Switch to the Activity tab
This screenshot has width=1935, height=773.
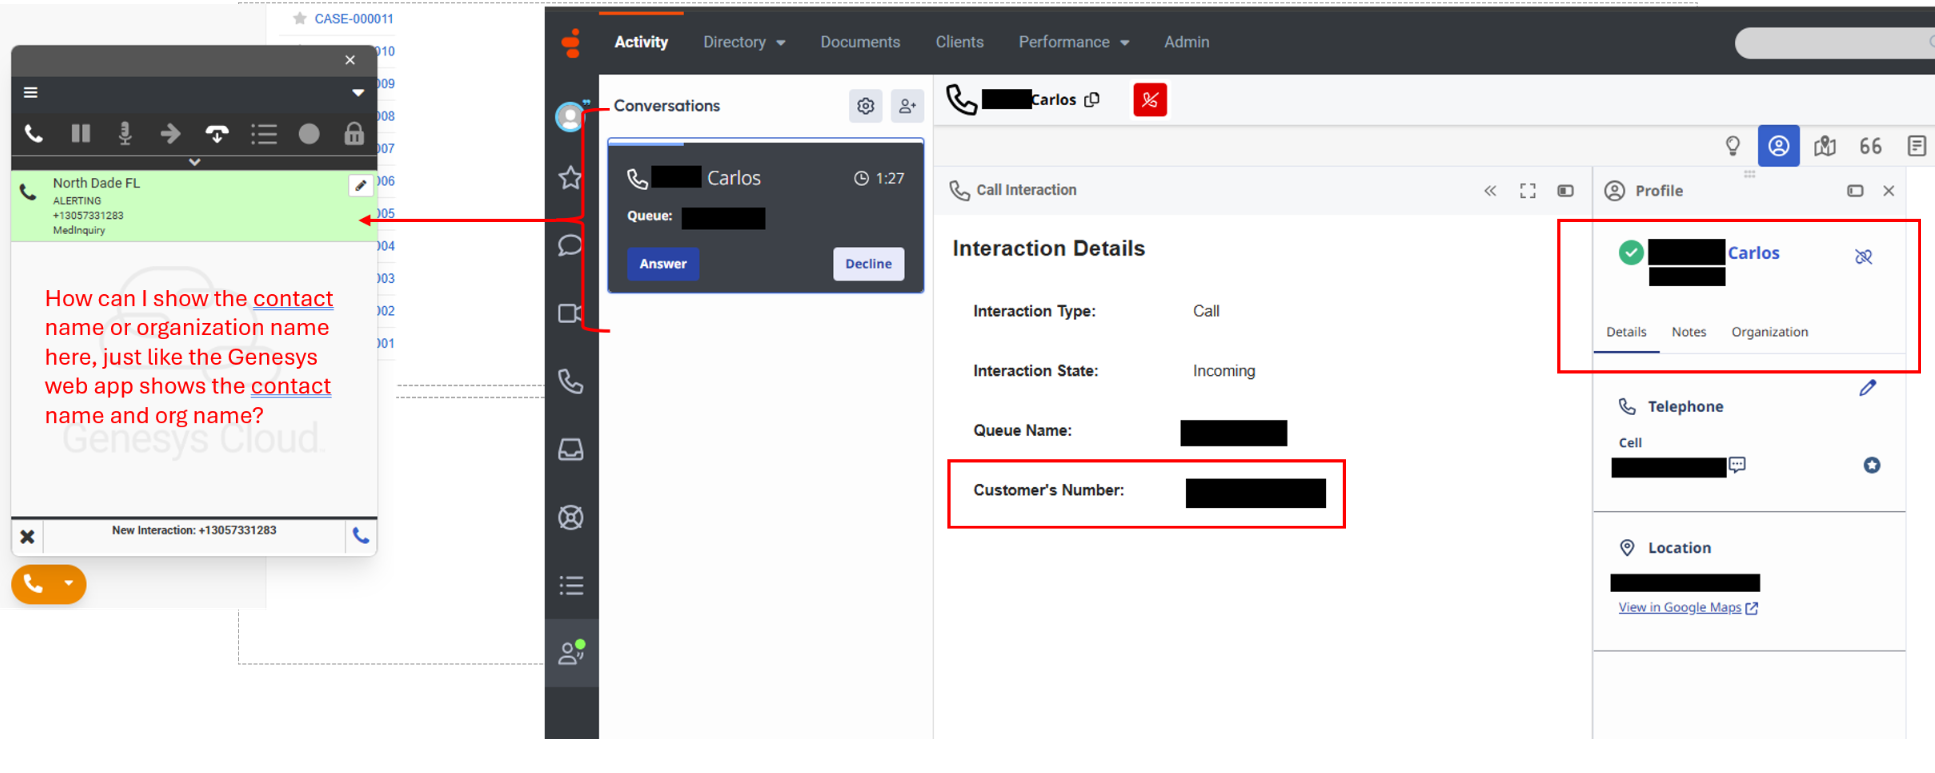click(641, 42)
